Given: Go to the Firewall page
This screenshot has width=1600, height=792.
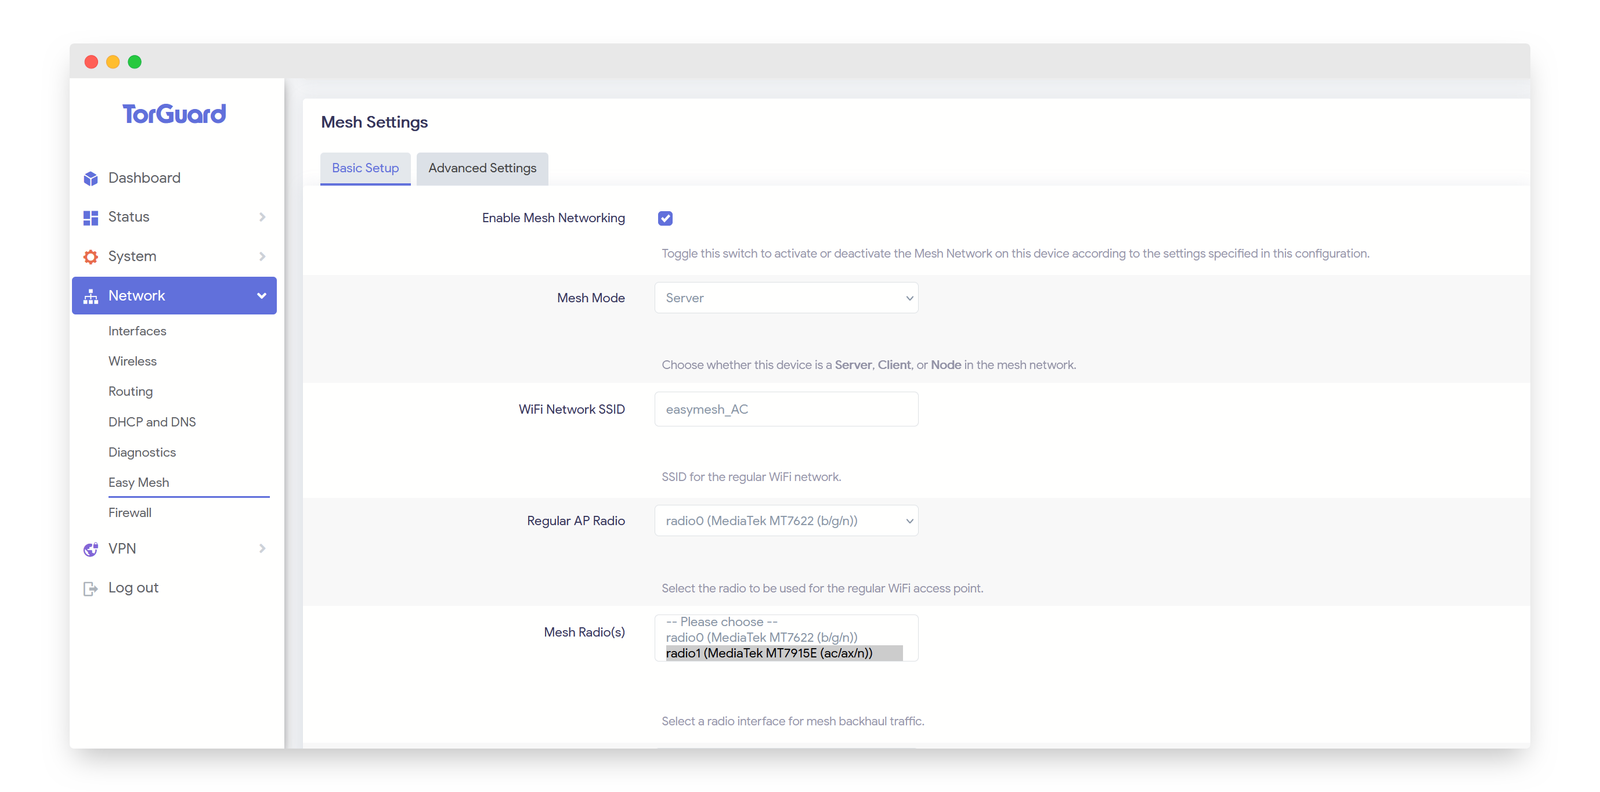Looking at the screenshot, I should point(130,512).
